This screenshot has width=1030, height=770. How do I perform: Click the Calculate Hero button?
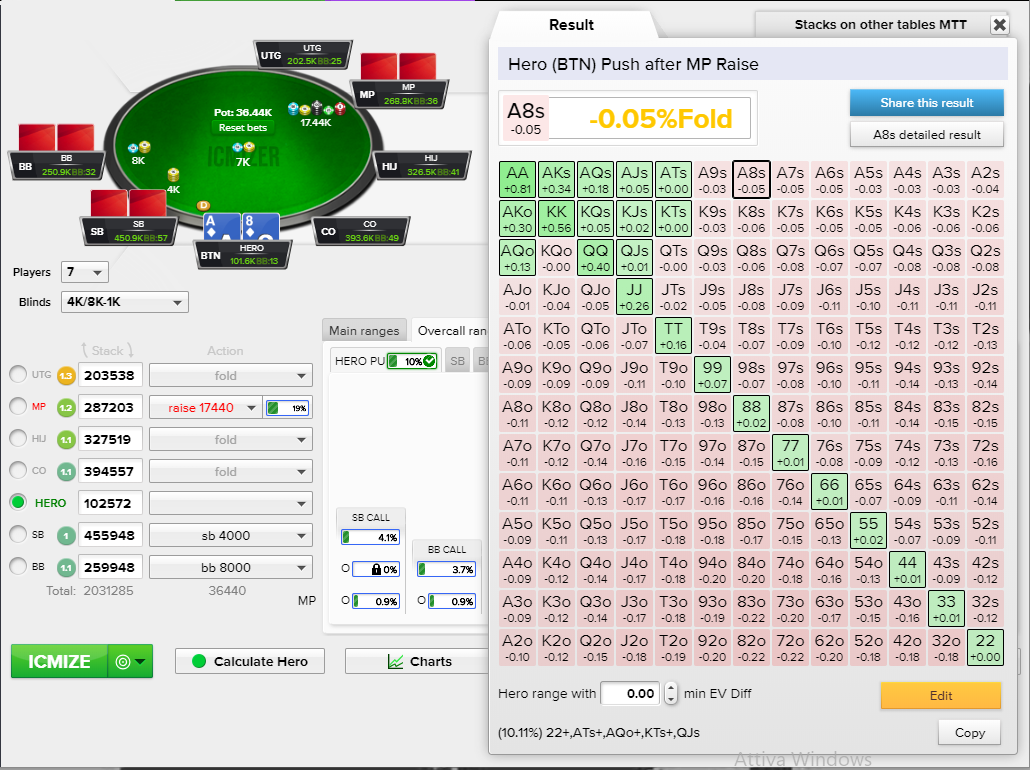[x=250, y=662]
